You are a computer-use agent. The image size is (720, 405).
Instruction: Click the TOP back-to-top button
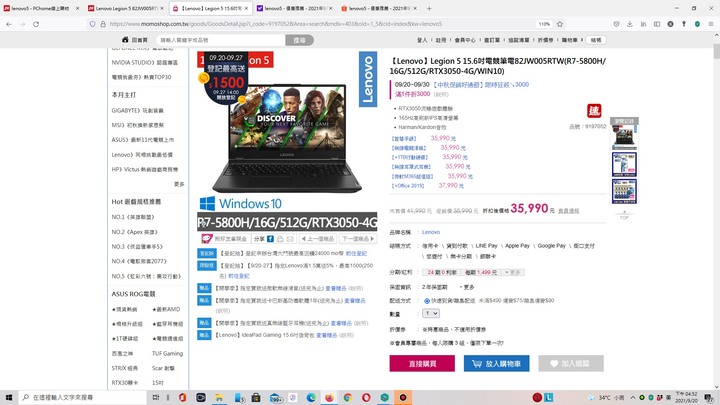(x=624, y=215)
